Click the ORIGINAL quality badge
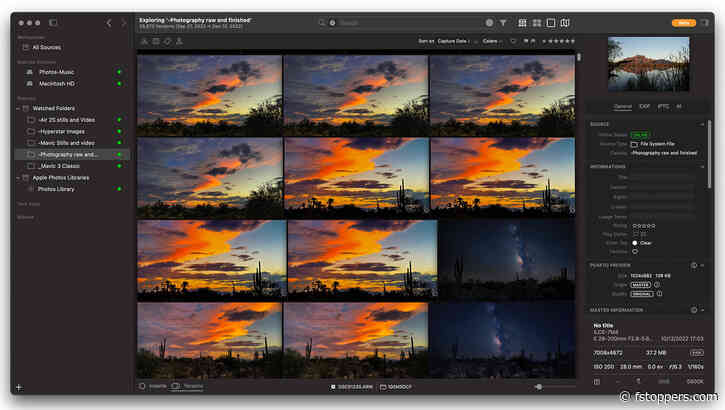The image size is (725, 410). pos(642,294)
